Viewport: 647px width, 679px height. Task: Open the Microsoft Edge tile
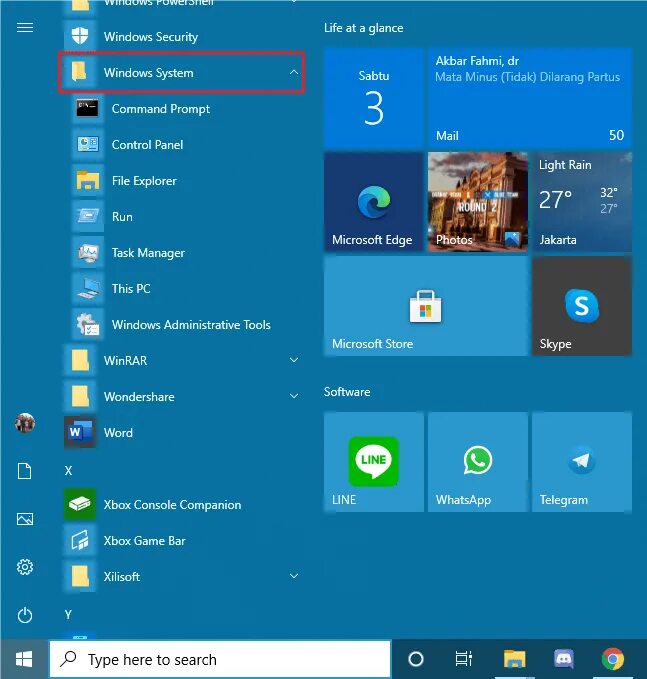click(374, 202)
